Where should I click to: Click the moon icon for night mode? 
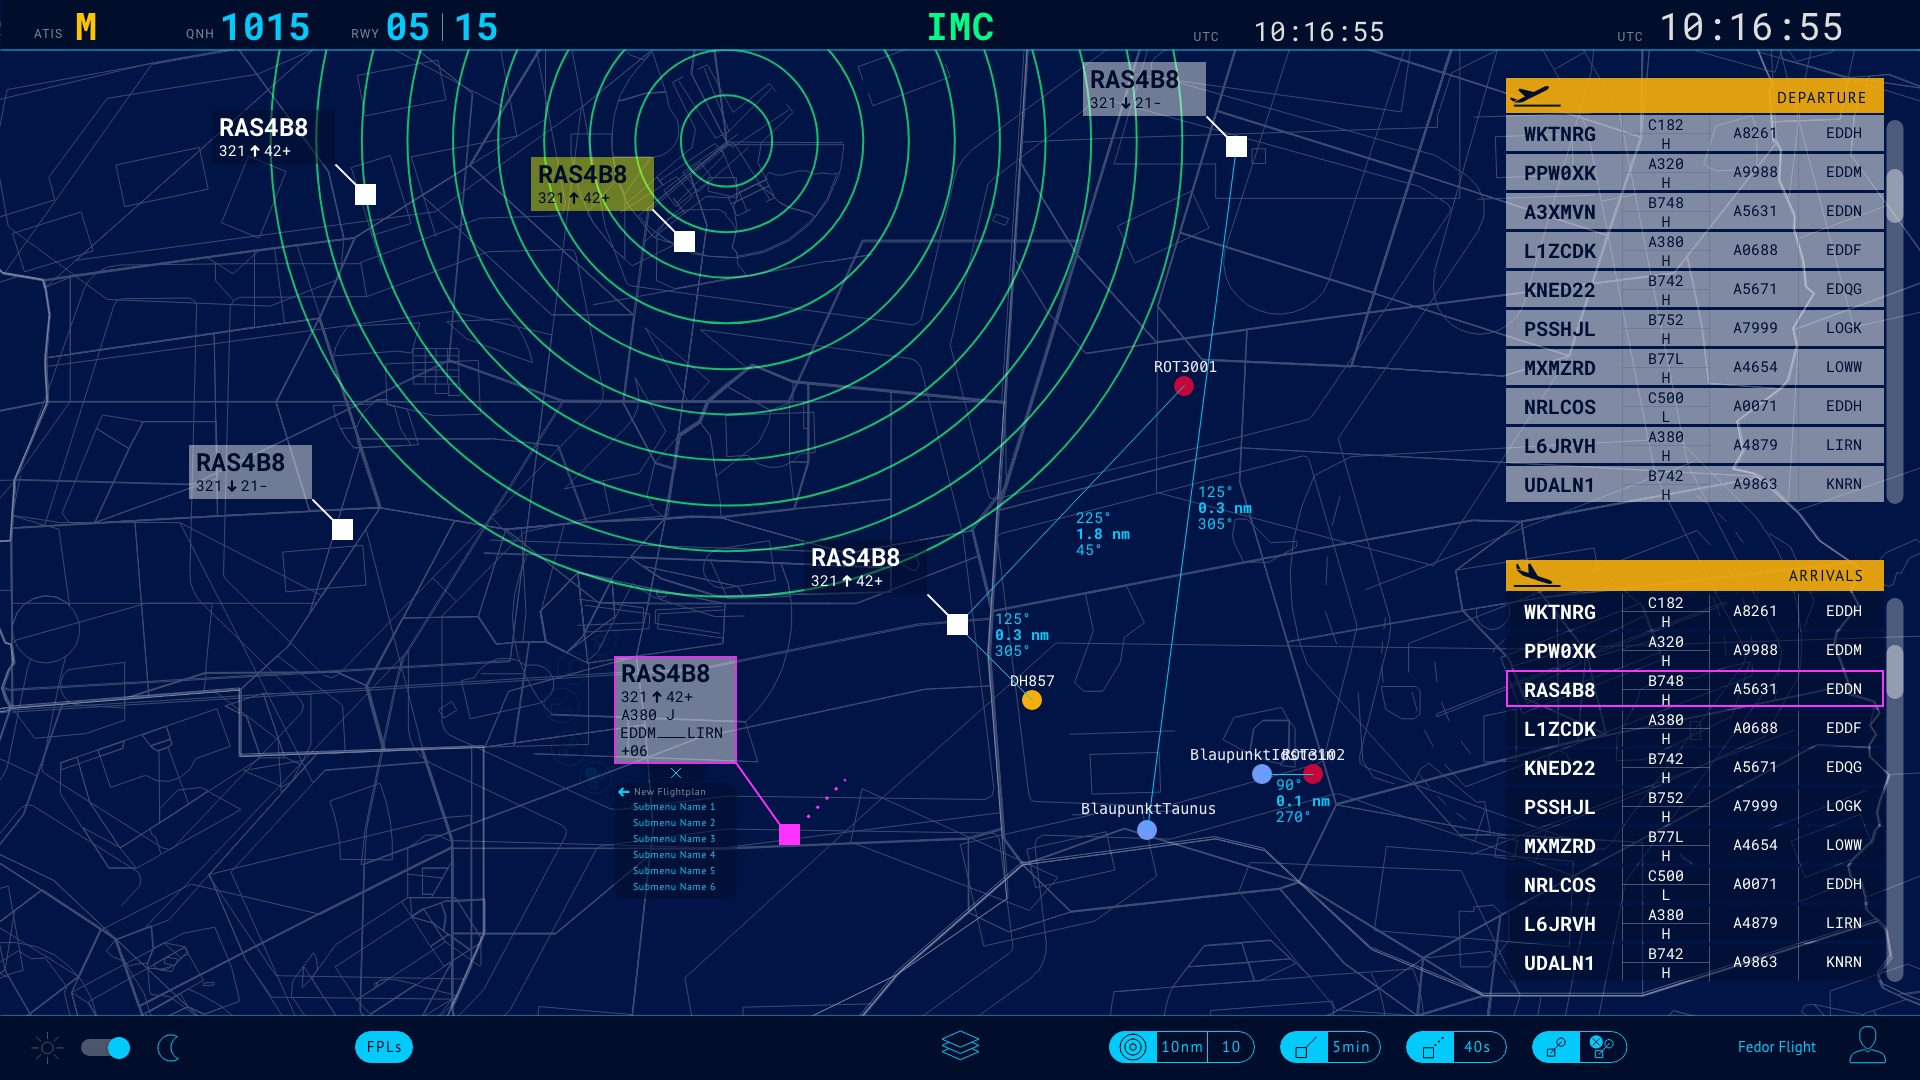pos(168,1047)
